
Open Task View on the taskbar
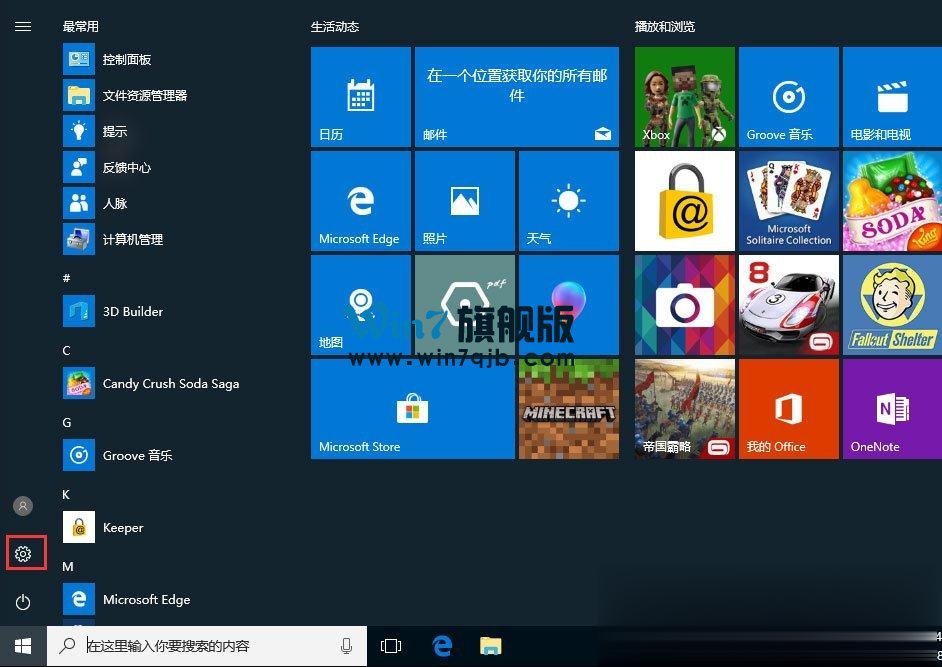(391, 646)
